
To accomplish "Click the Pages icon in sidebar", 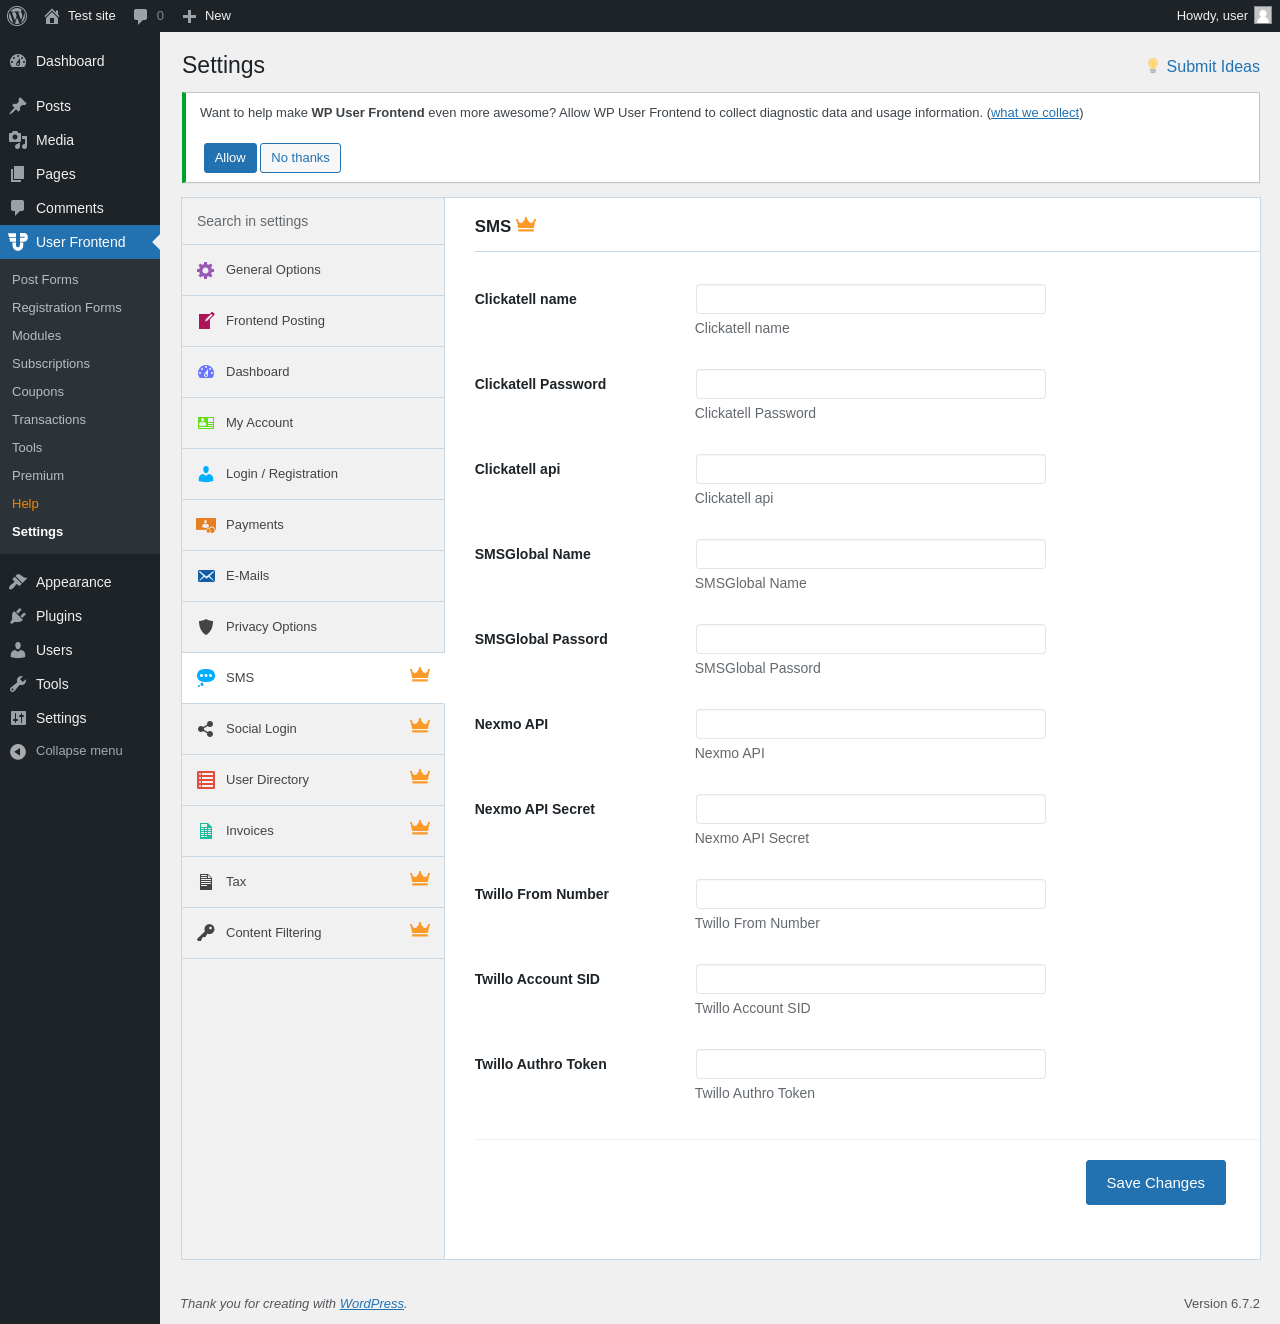I will 18,174.
